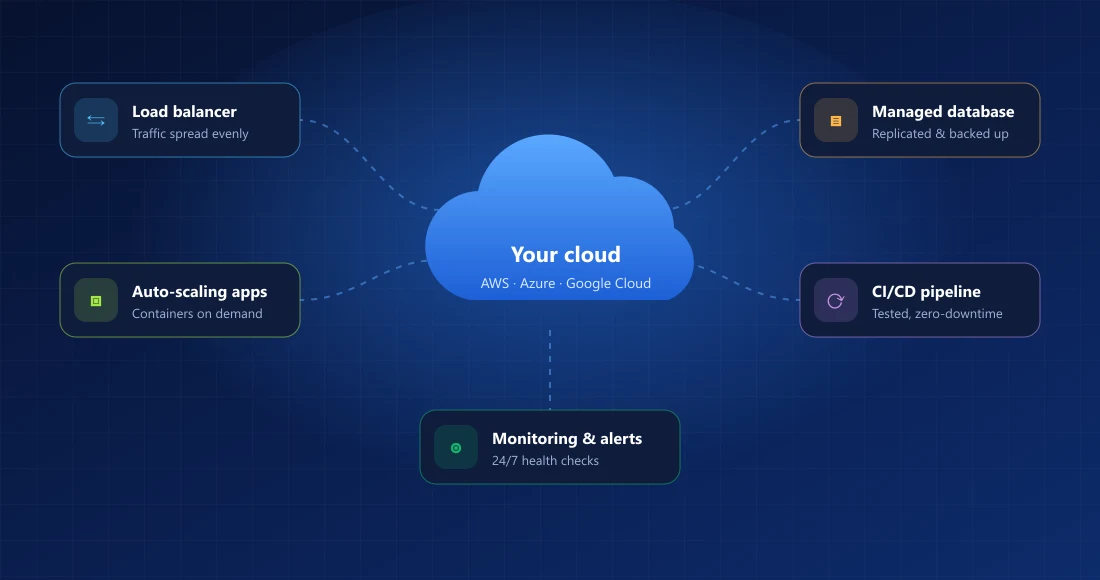The image size is (1100, 580).
Task: Click the Managed database orange icon
Action: [836, 121]
